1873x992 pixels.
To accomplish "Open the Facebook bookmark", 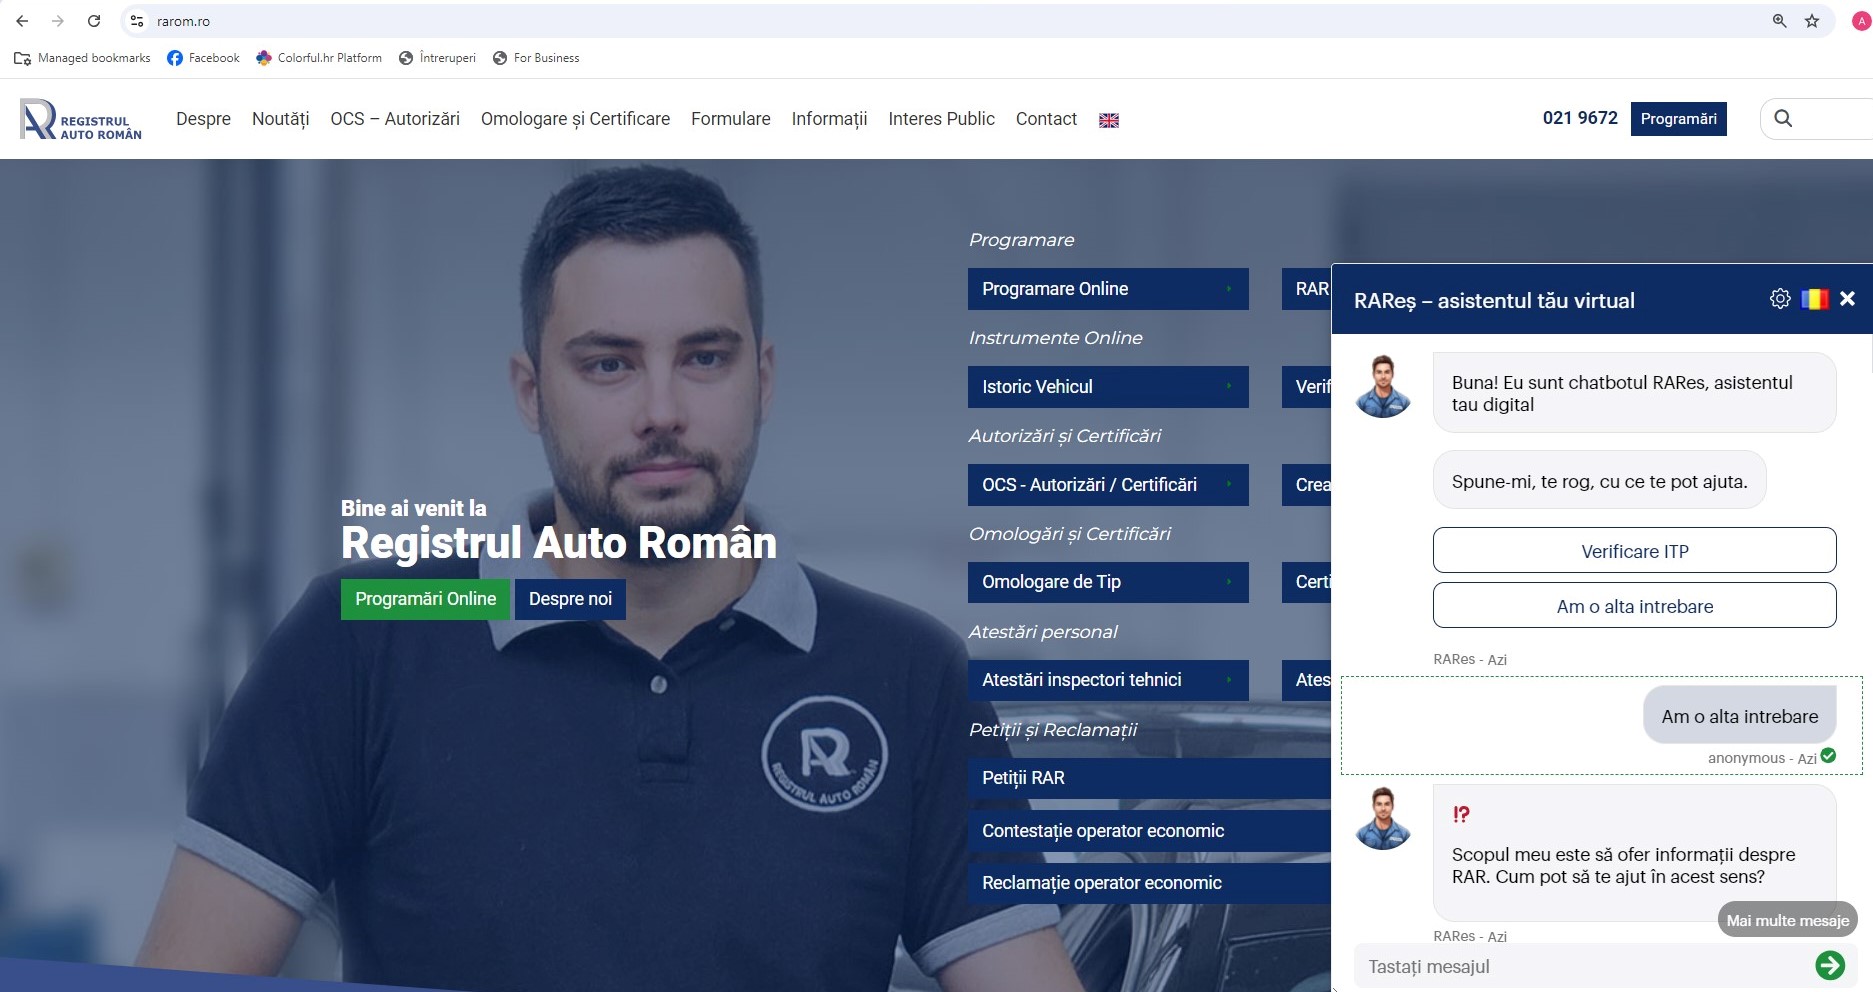I will point(204,58).
